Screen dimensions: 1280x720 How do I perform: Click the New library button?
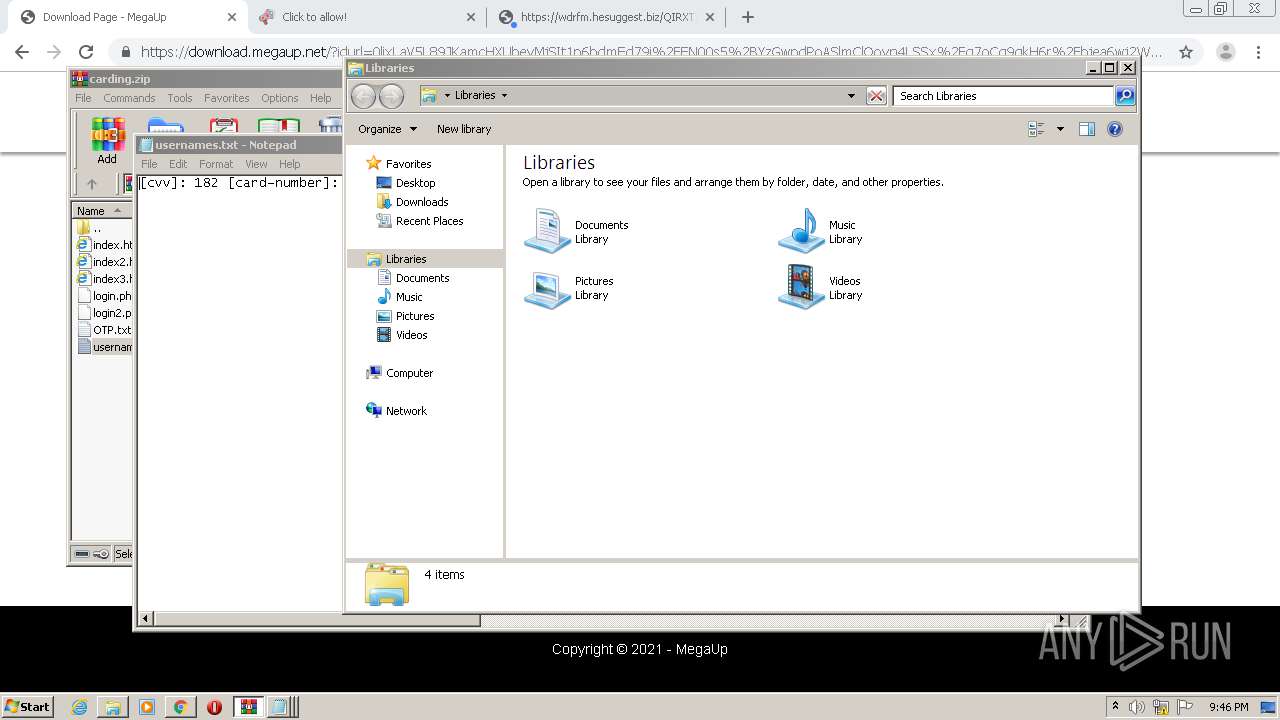click(464, 129)
